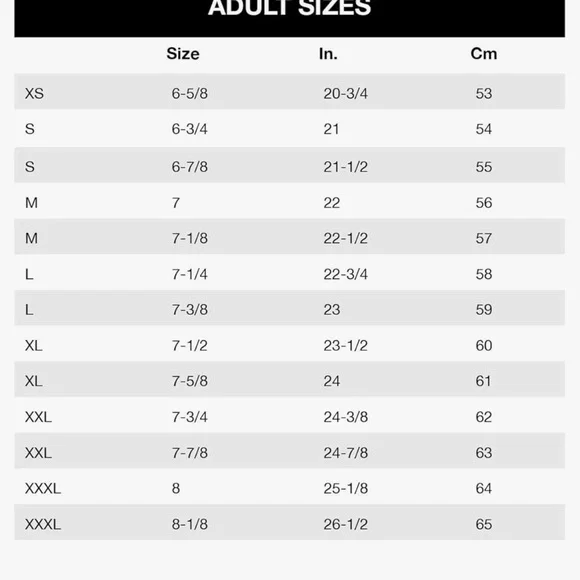Click the ADULT SIZES header banner

pos(290,18)
